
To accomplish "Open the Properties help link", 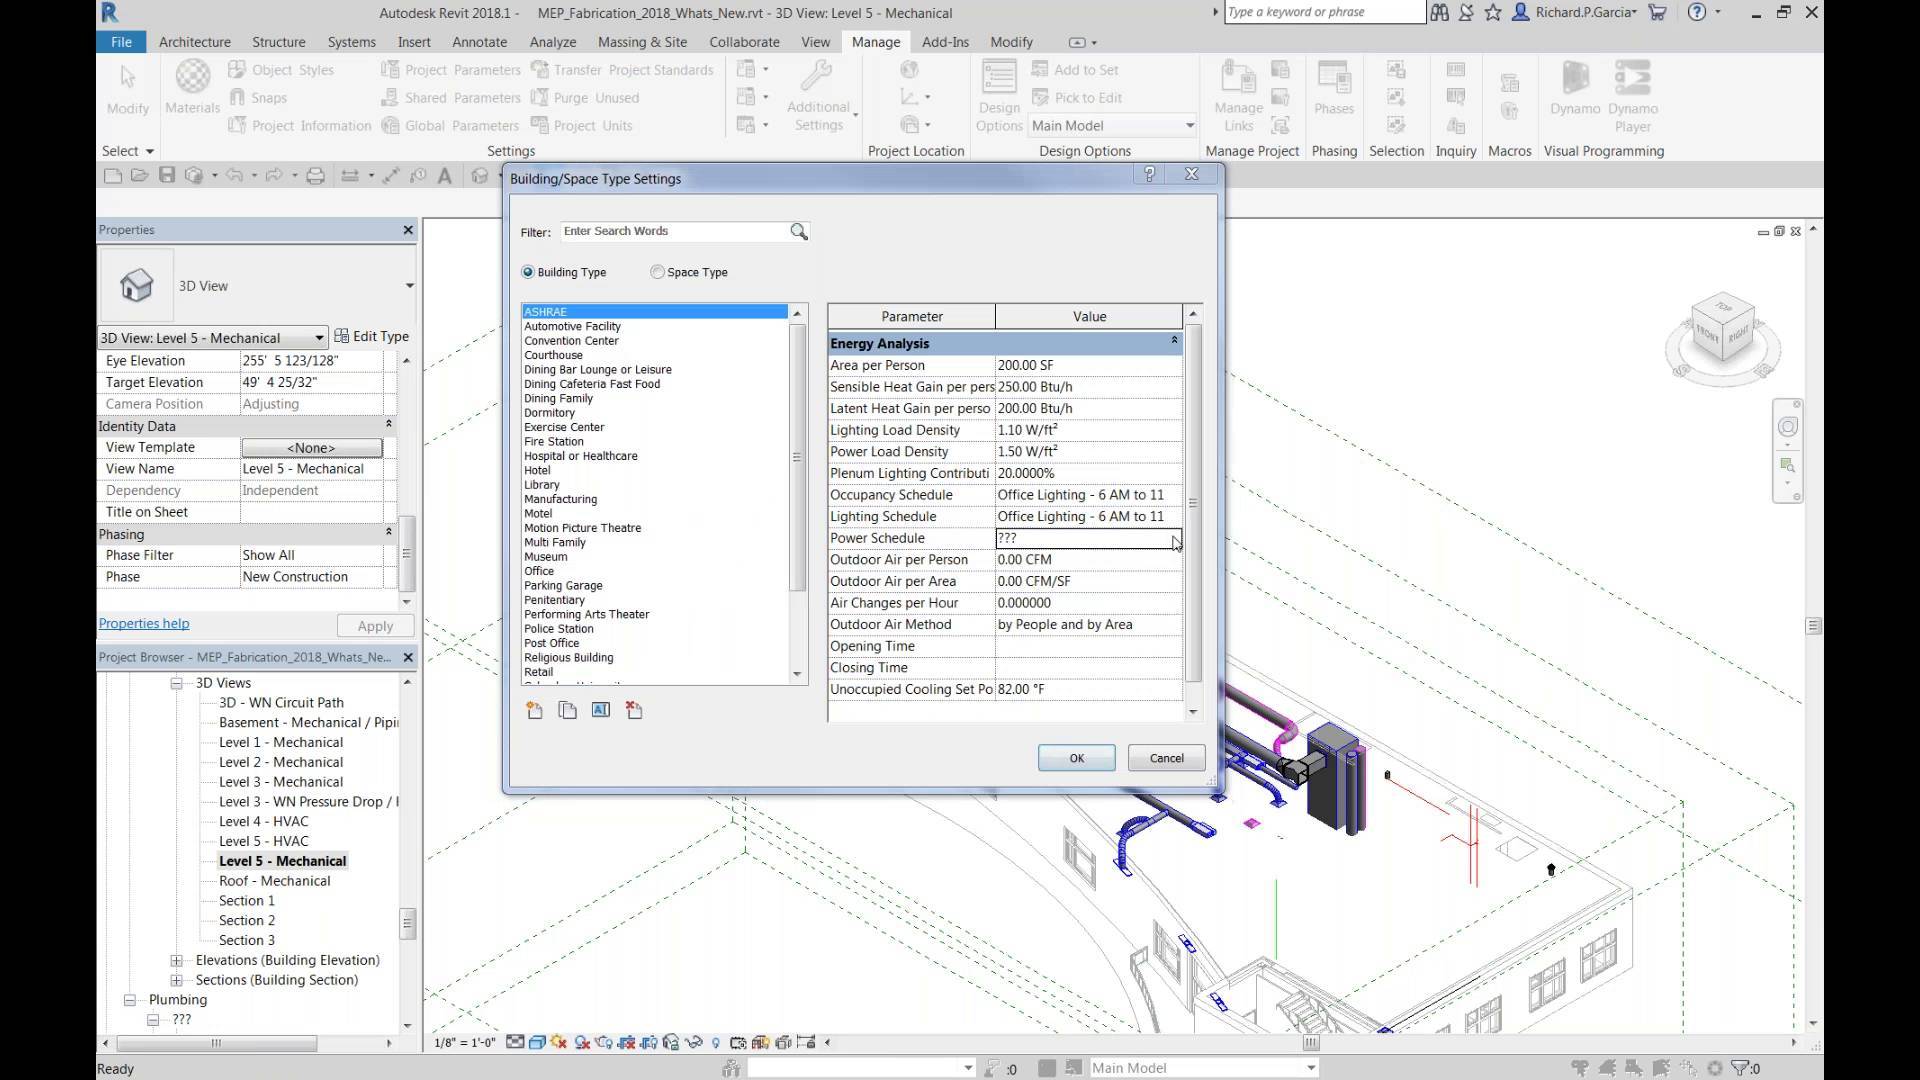I will pos(144,624).
